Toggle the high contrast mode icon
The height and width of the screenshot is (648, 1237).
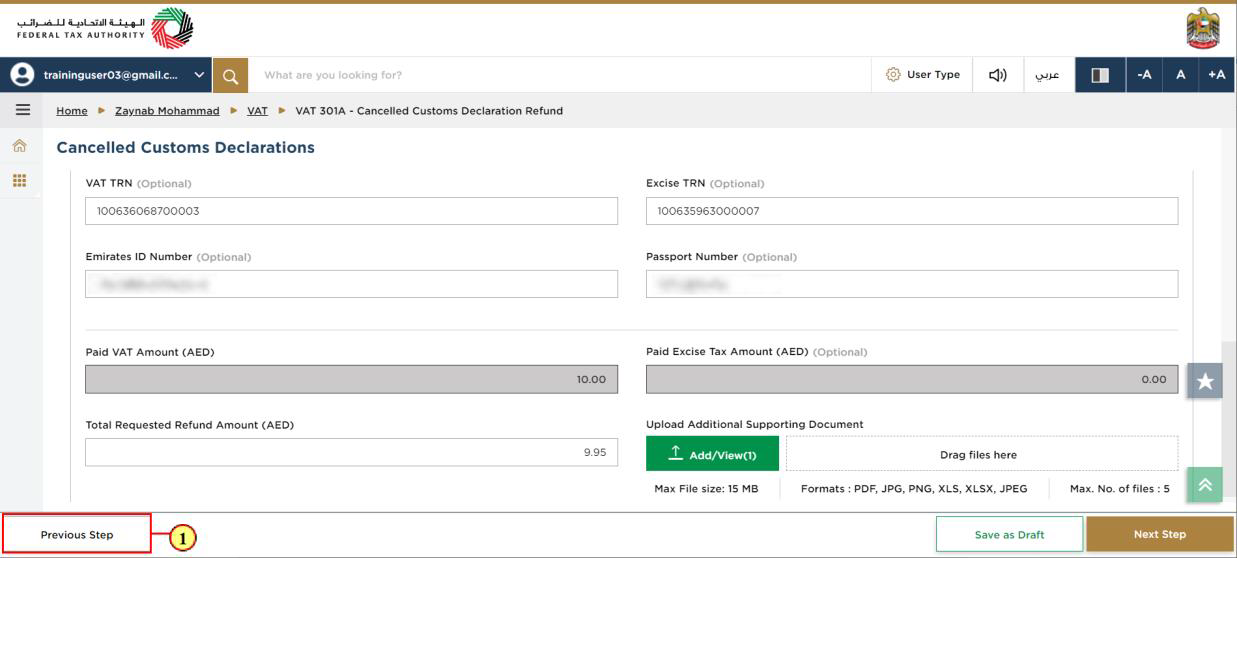click(x=1100, y=75)
